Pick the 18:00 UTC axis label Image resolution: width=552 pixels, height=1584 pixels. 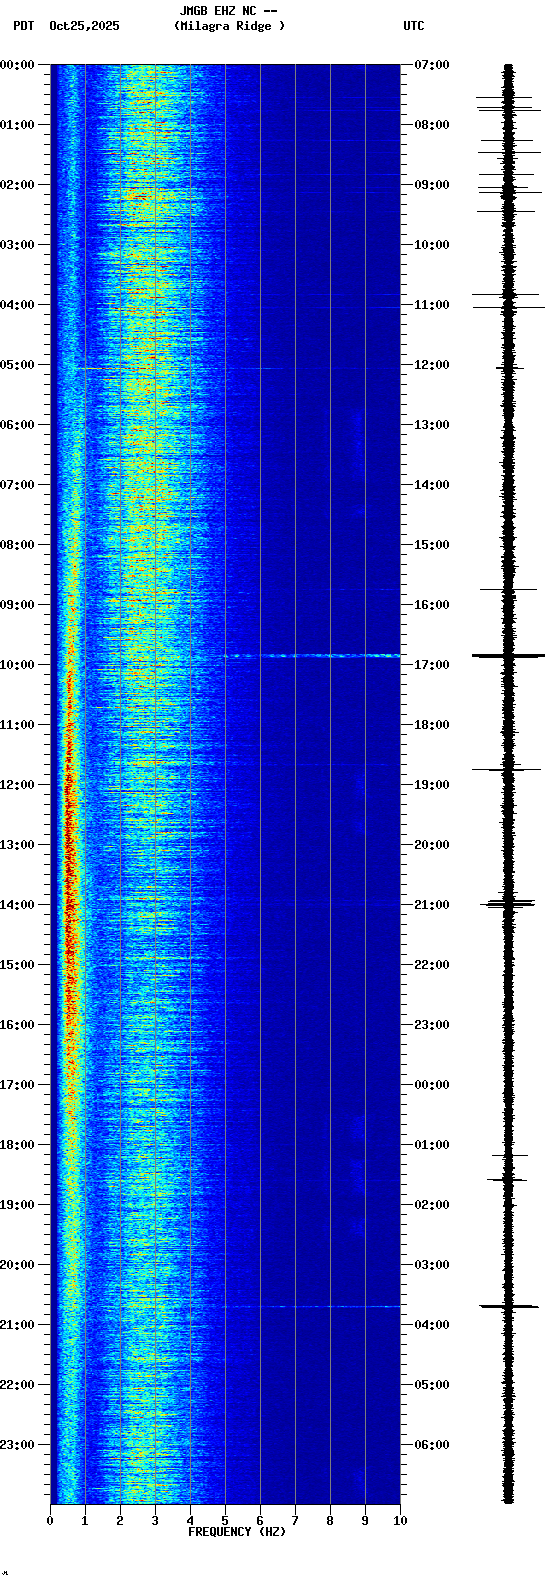tap(432, 725)
